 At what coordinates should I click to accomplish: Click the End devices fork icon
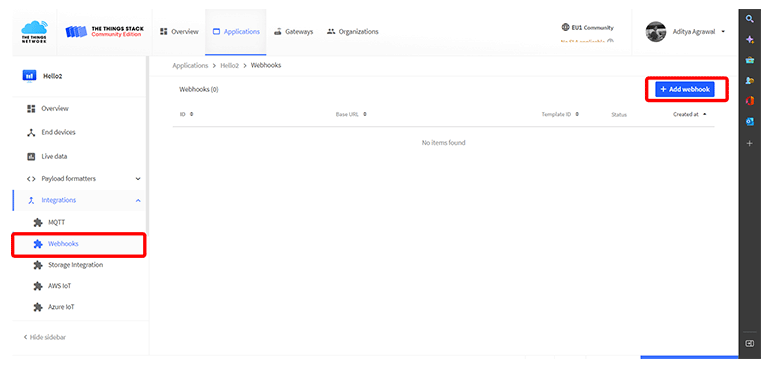click(31, 132)
